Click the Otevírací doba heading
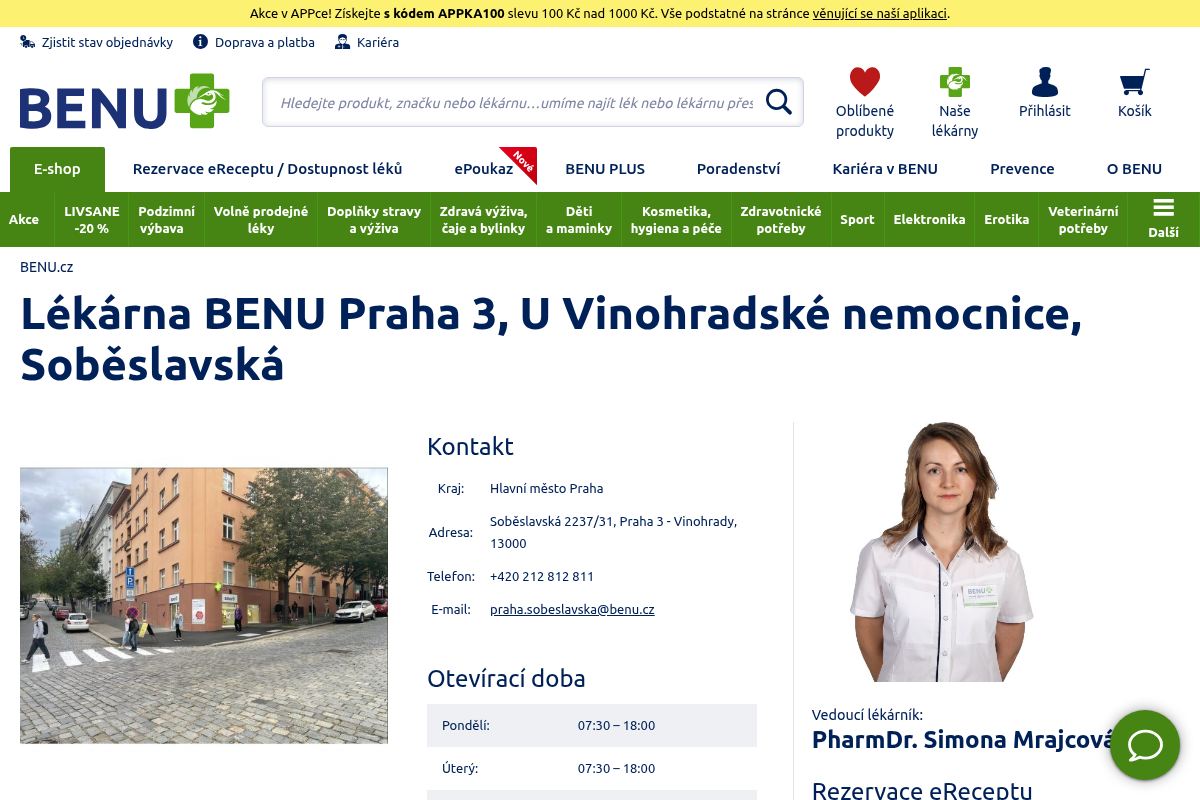 (506, 678)
